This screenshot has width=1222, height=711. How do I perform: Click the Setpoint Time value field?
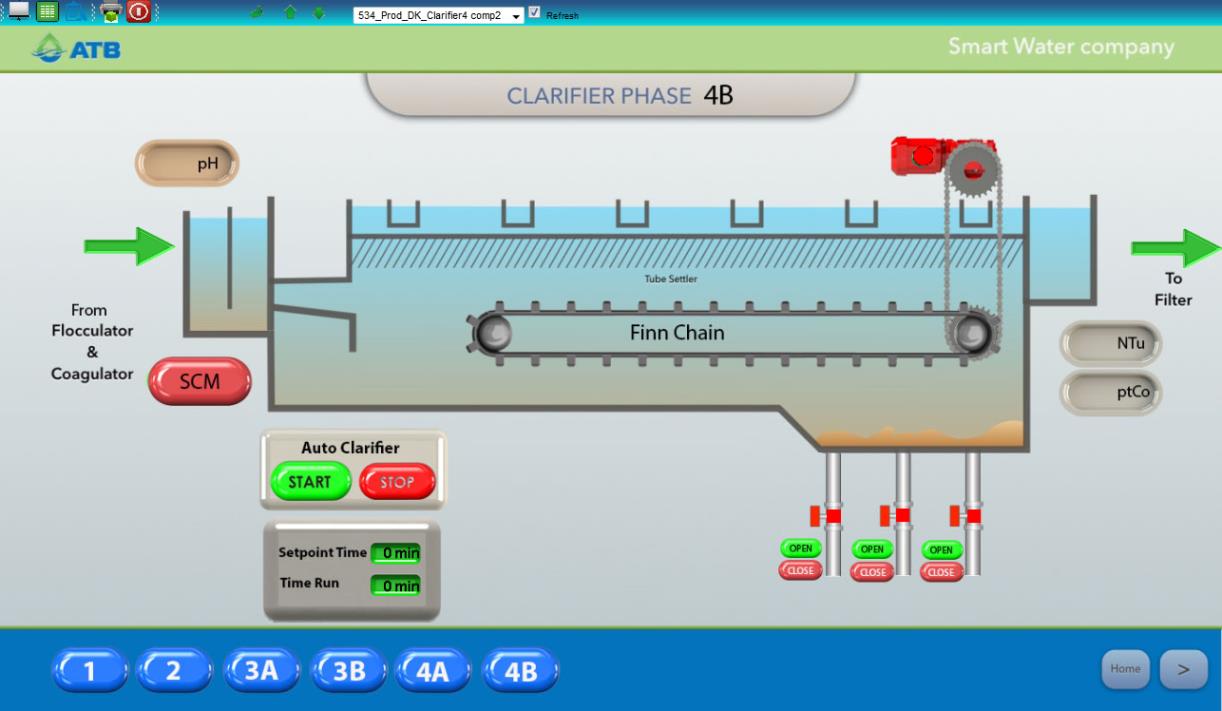point(396,553)
